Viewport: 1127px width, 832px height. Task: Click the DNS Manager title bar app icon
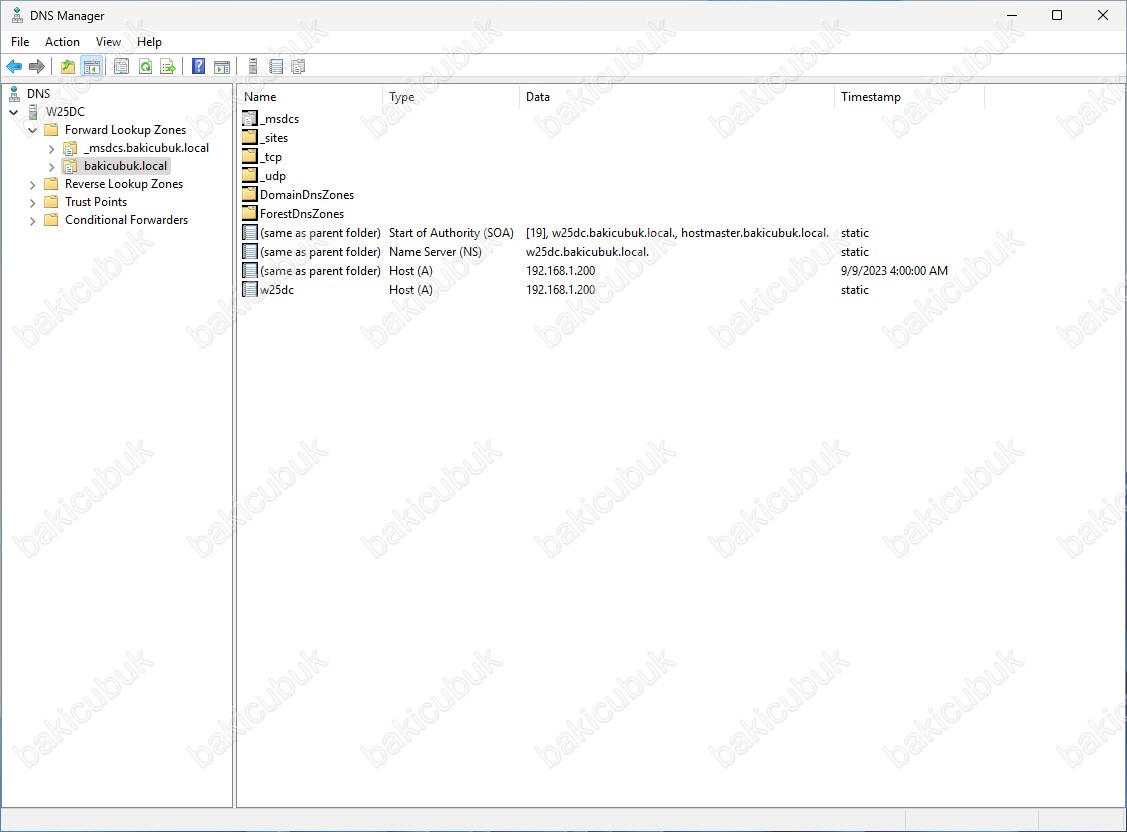(17, 15)
